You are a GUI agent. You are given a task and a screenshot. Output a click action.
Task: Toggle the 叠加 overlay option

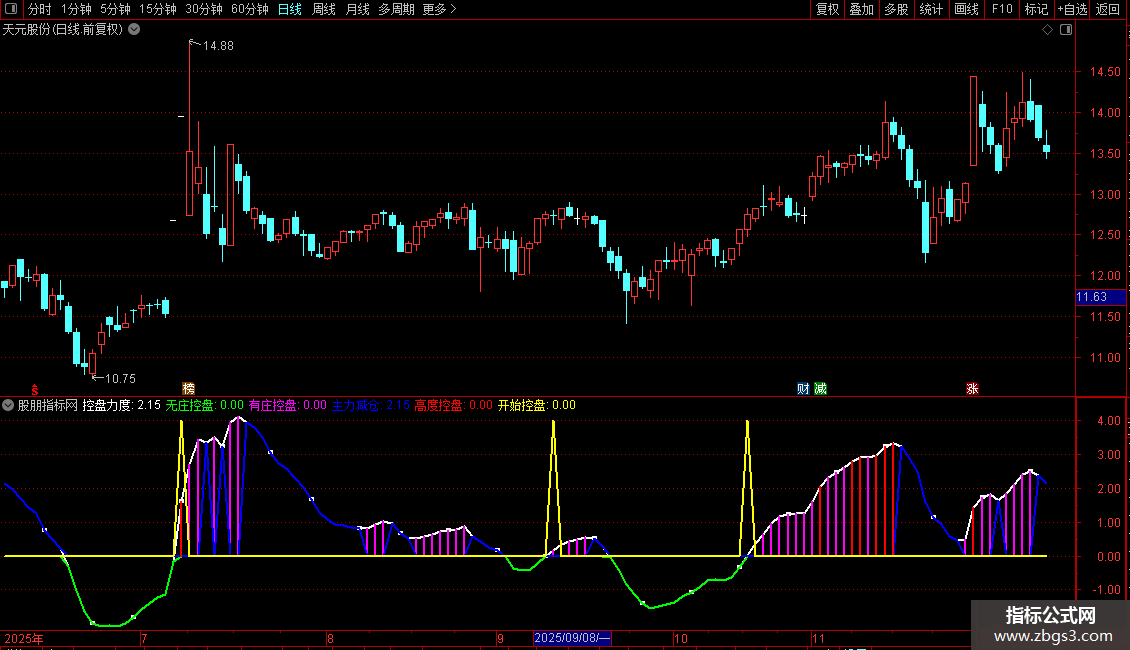pos(861,9)
